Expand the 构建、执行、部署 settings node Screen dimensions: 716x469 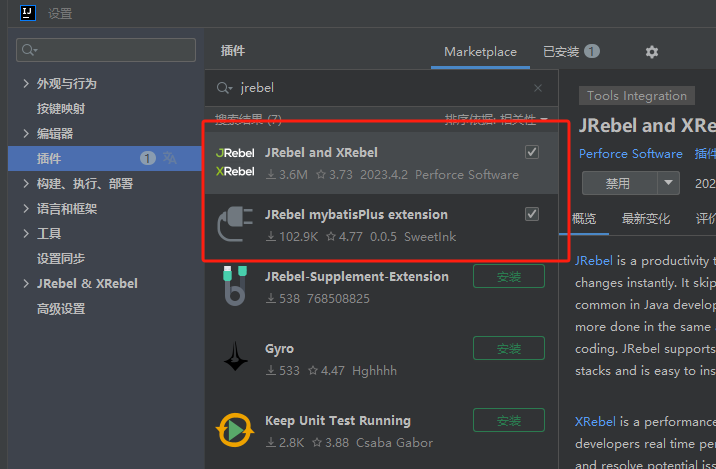coord(26,184)
